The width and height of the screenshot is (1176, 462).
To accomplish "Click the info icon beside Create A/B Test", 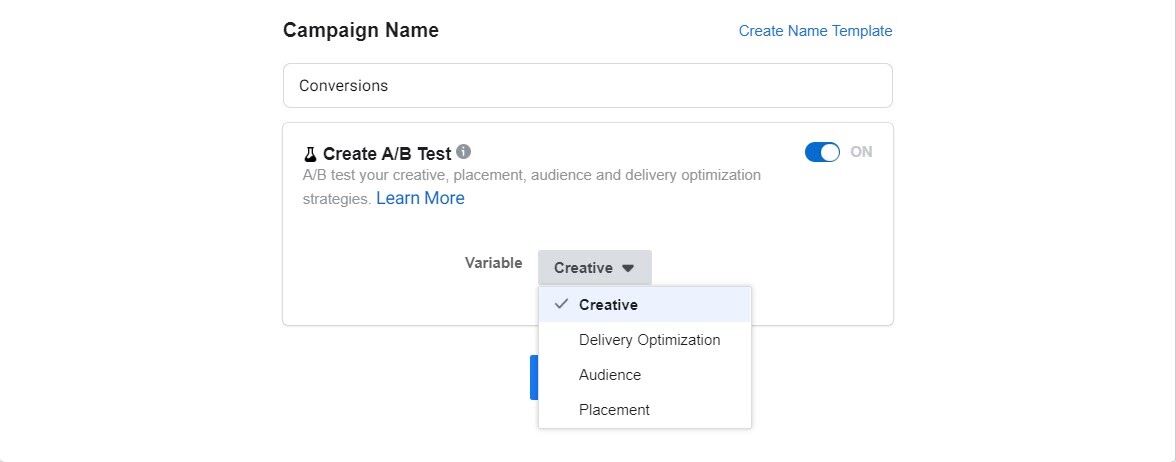I will (x=464, y=152).
